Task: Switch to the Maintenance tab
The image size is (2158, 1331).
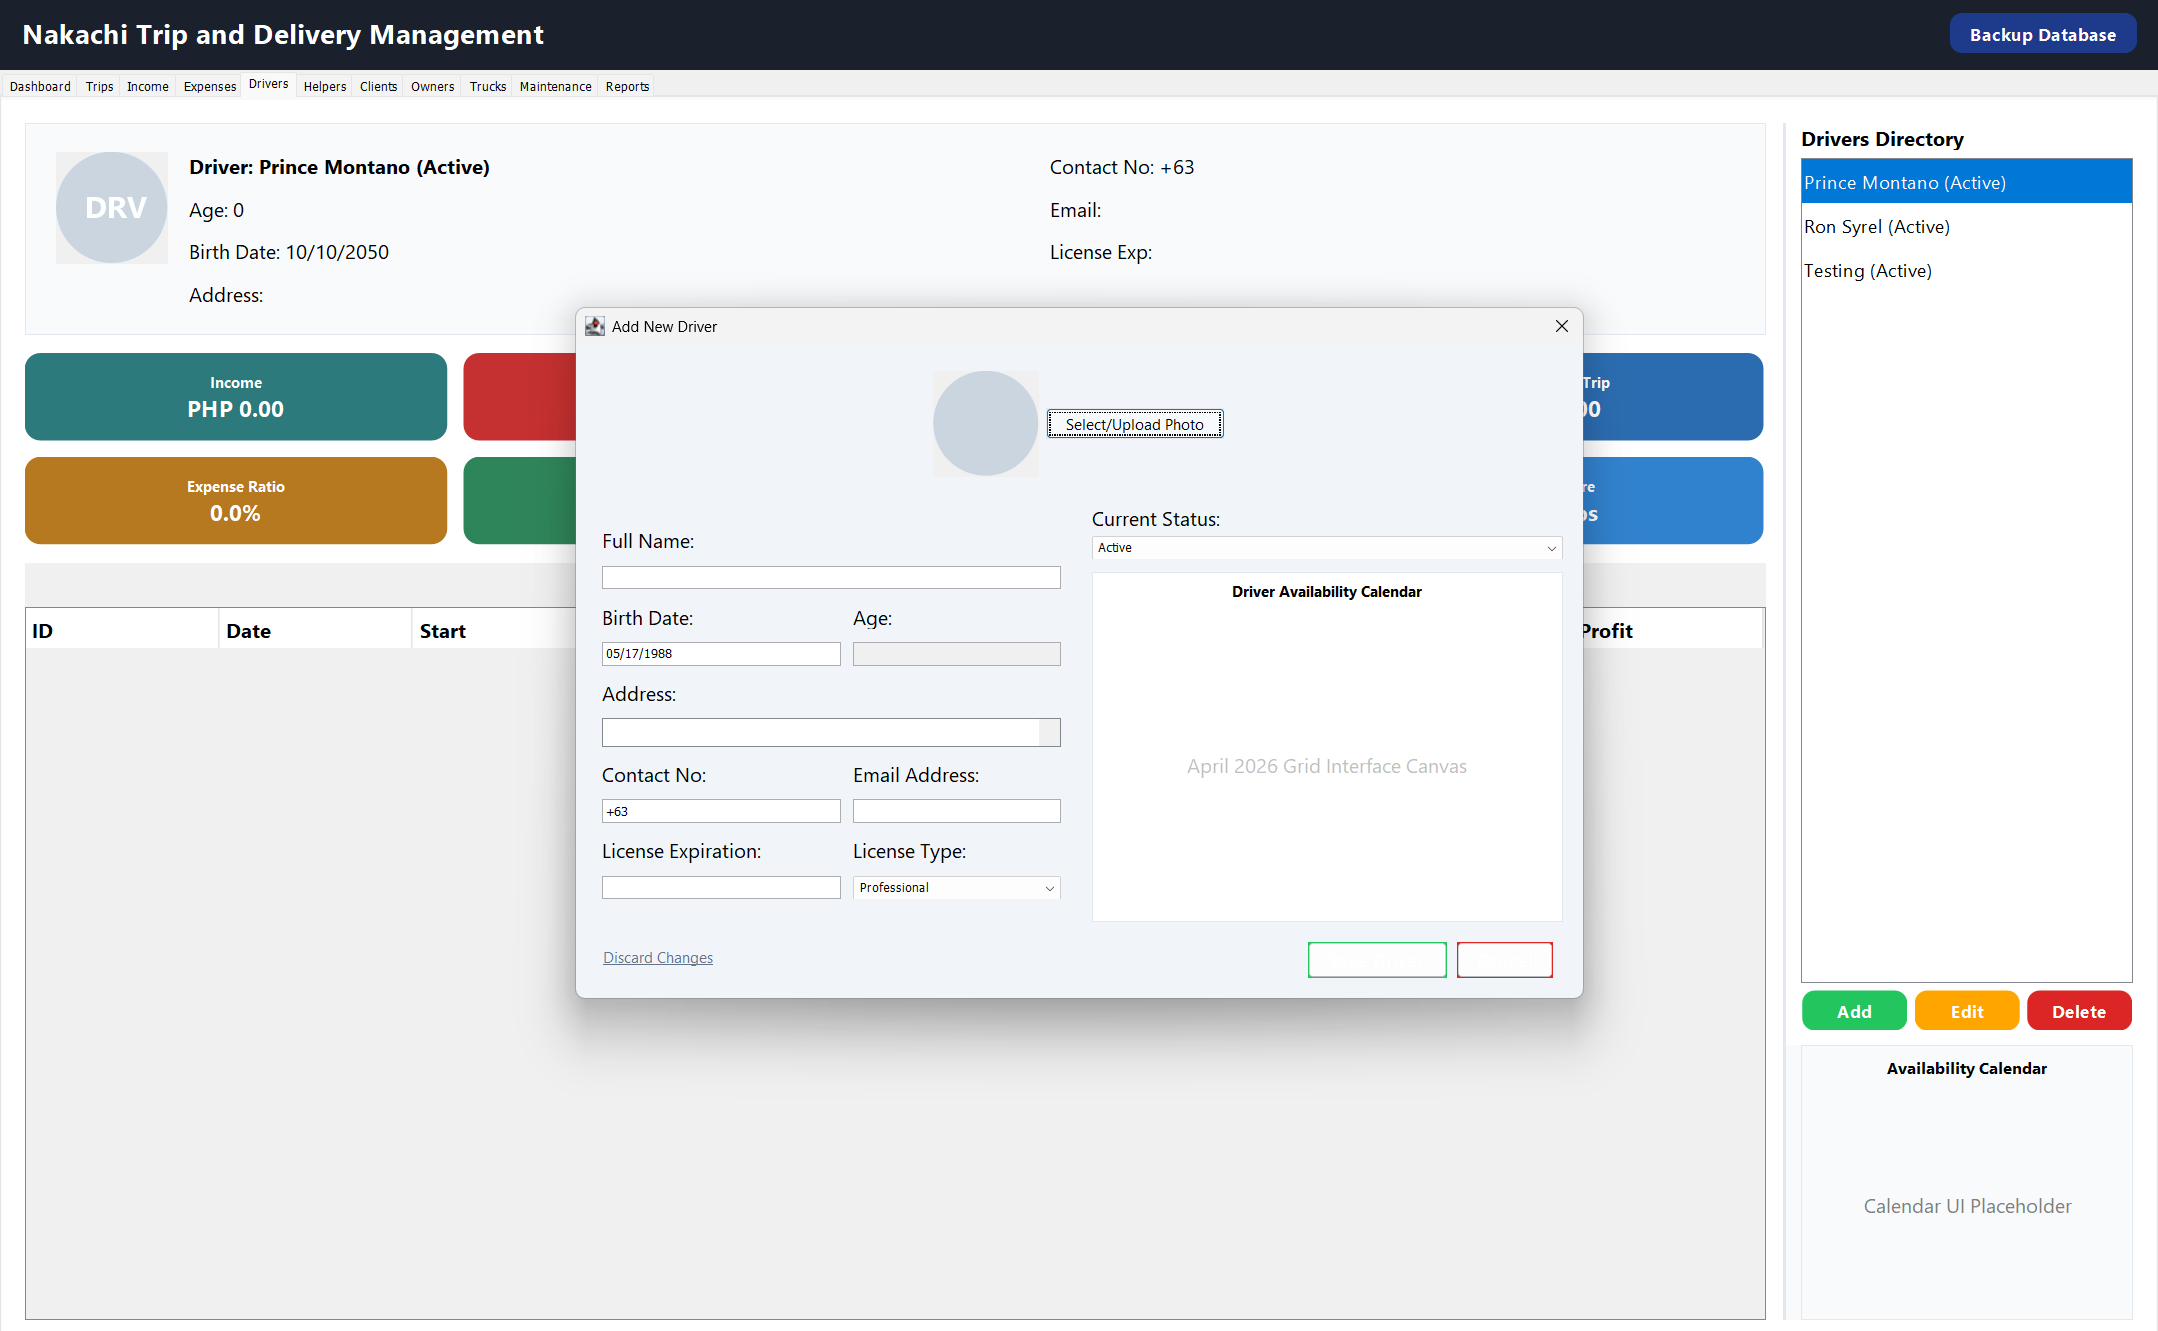Action: click(x=555, y=87)
